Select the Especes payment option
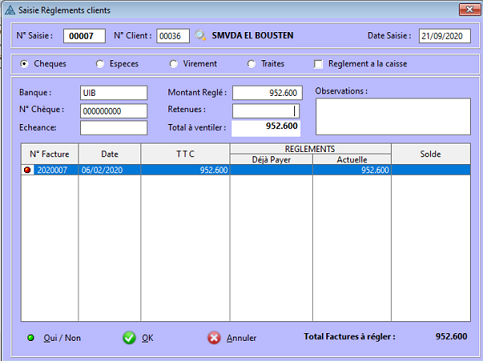 pos(100,64)
